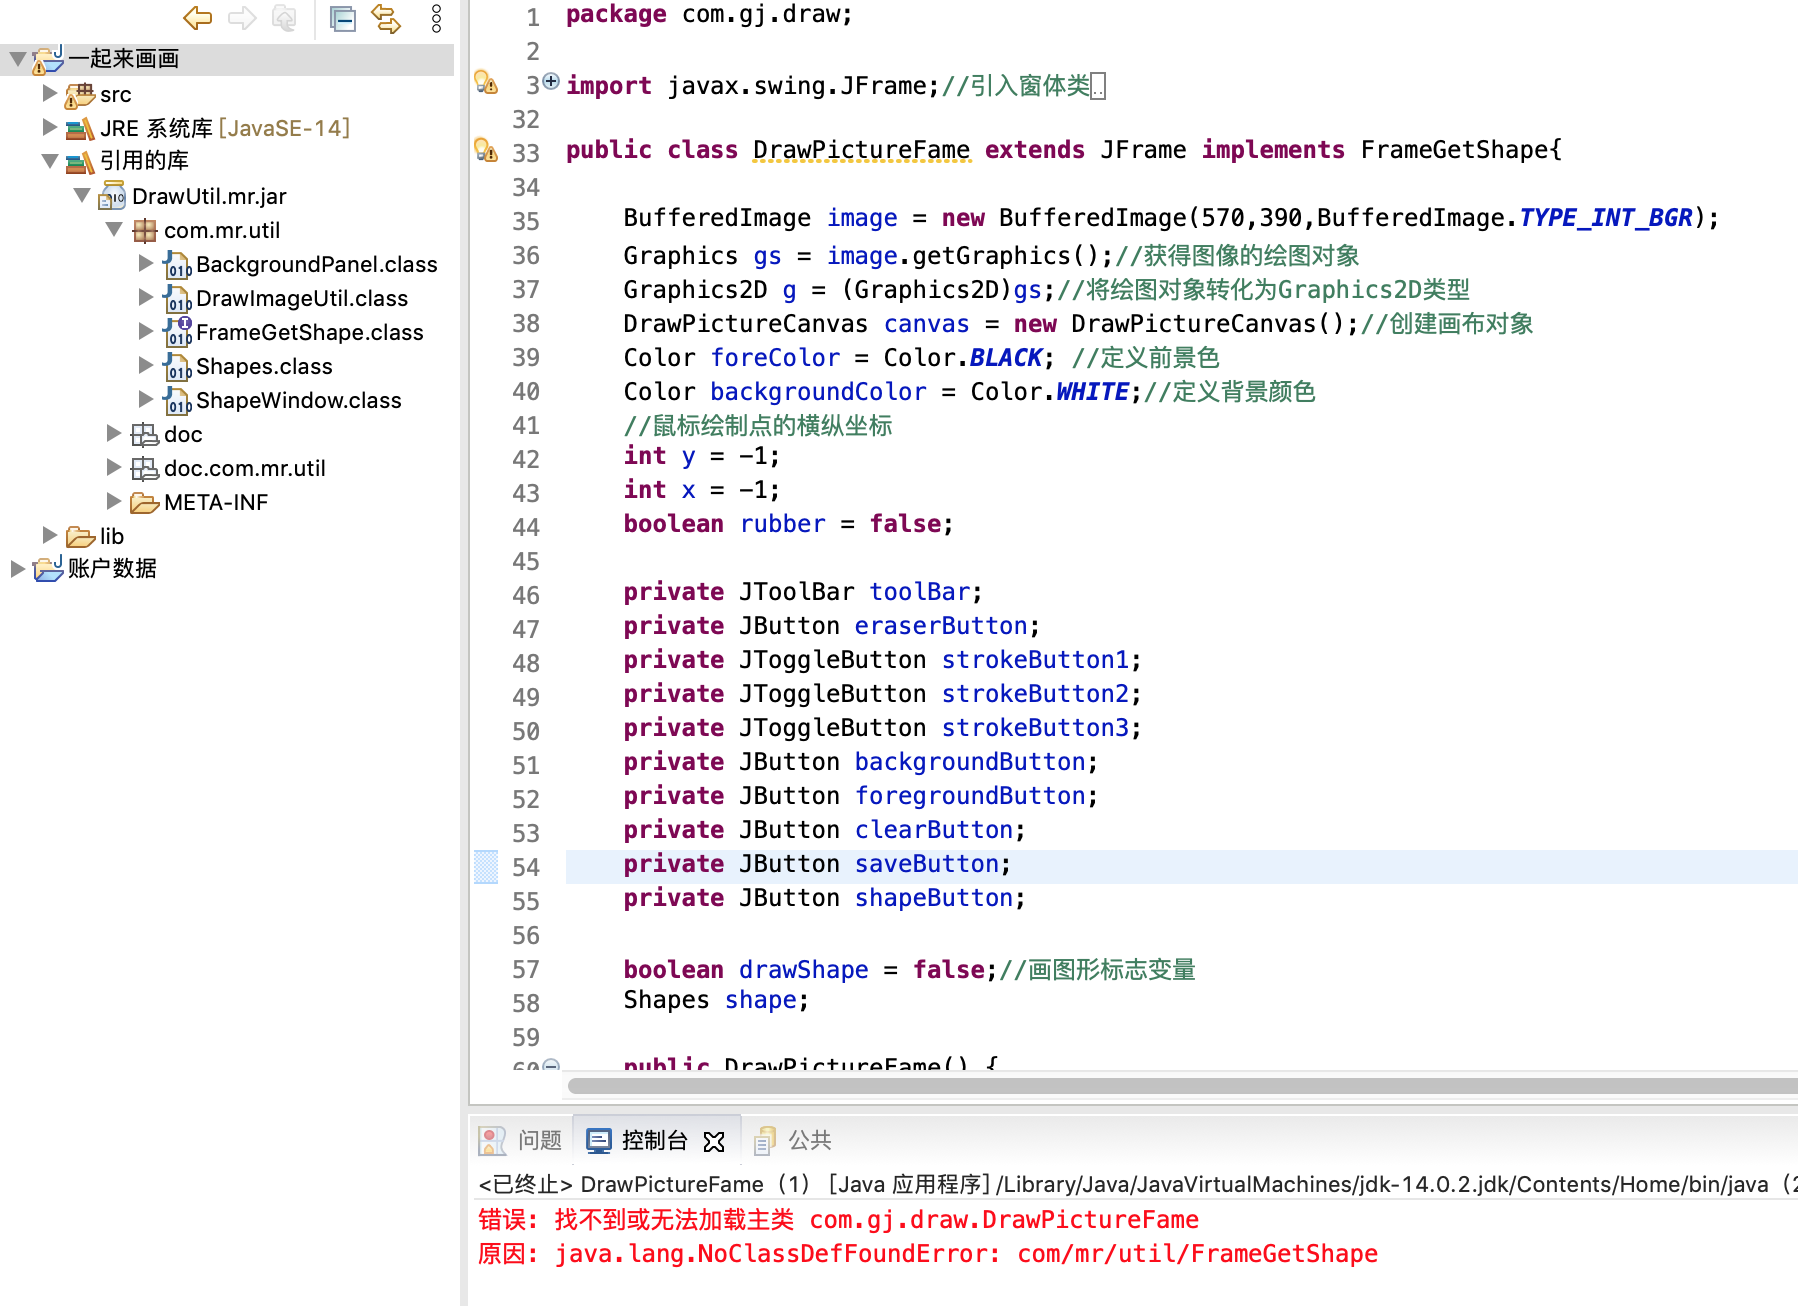Click the BackgroundPanel.class file icon

point(177,265)
